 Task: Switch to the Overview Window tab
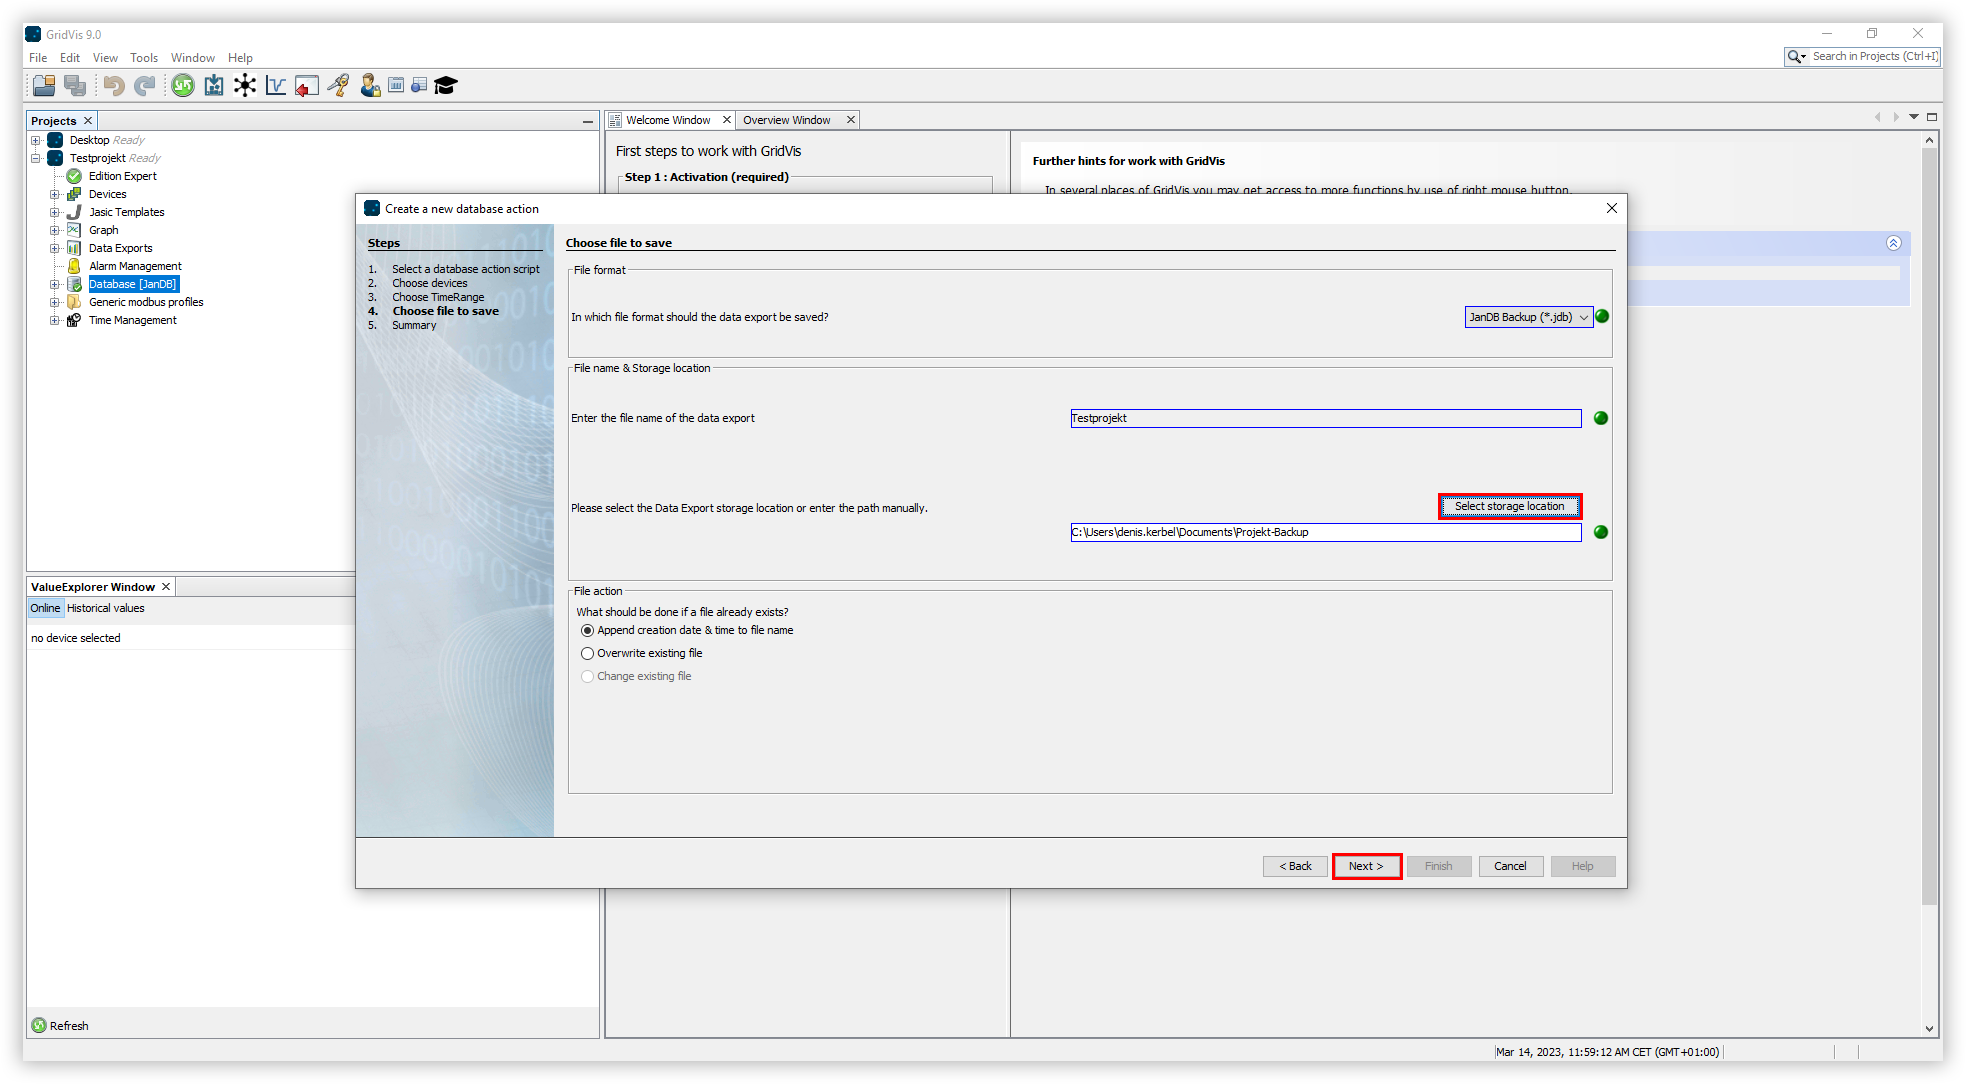click(786, 120)
